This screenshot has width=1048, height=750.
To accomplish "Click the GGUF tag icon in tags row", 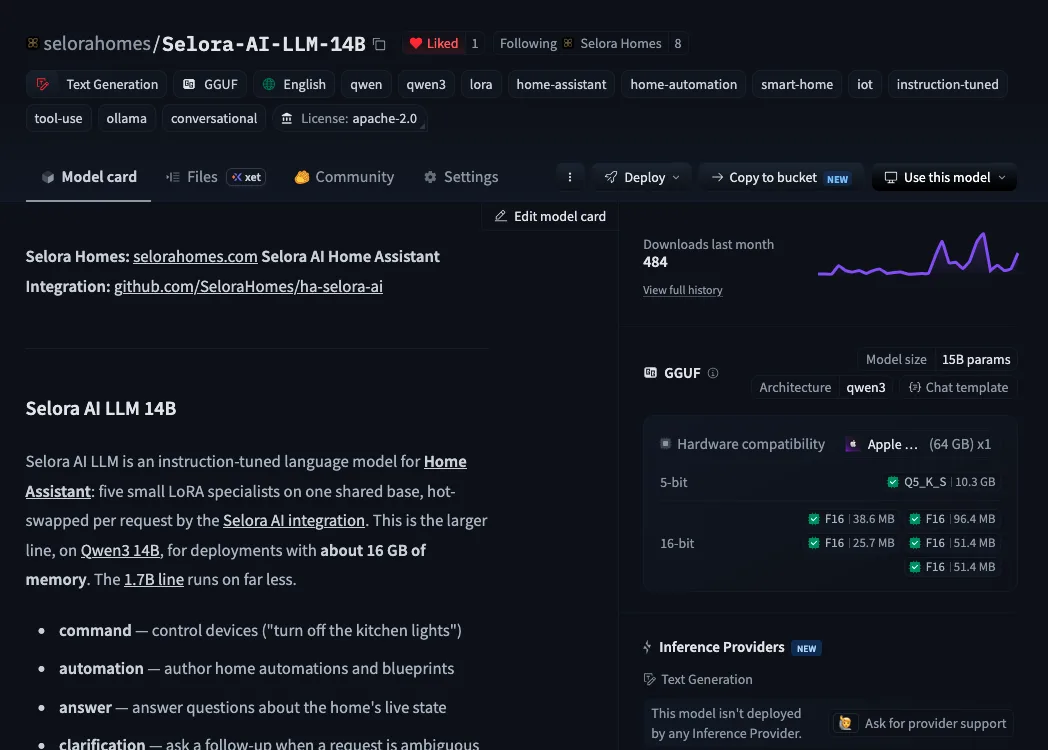I will [189, 84].
